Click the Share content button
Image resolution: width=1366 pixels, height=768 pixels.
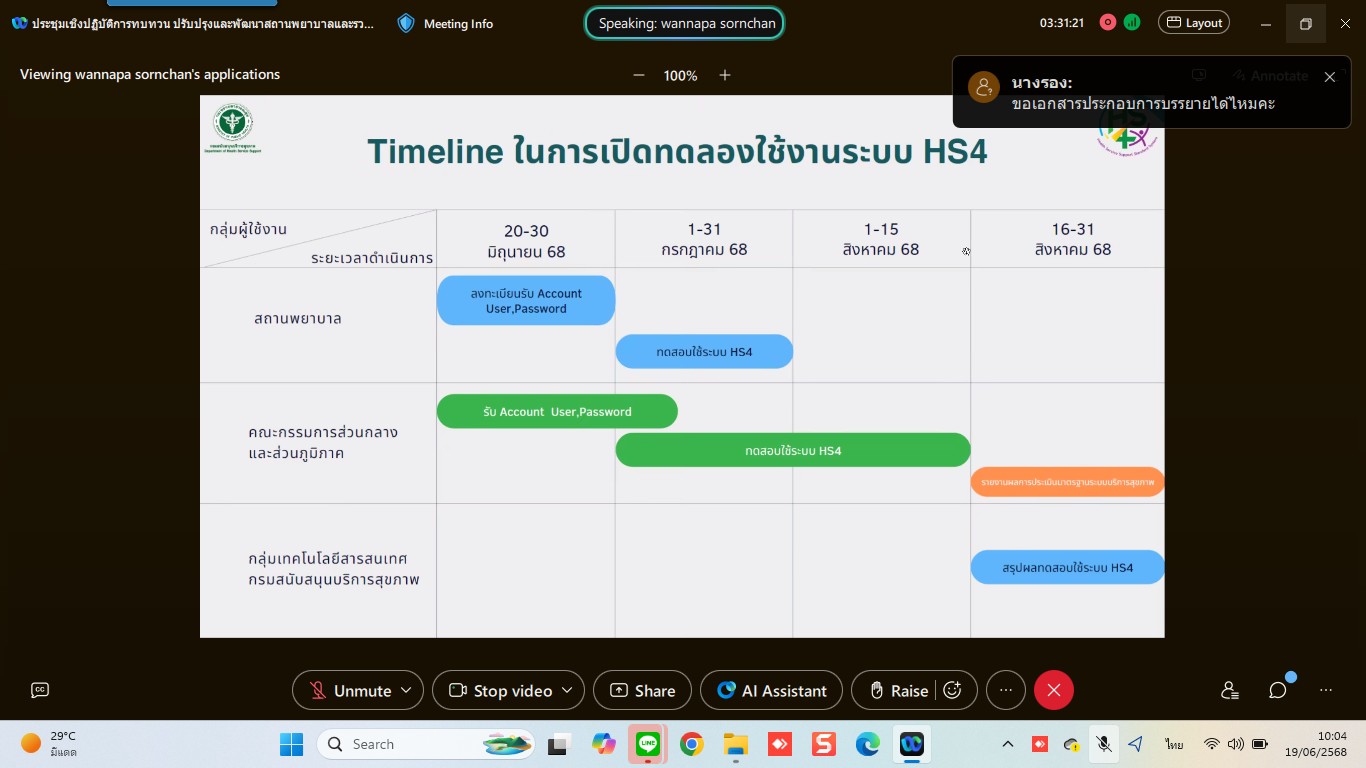pos(642,690)
